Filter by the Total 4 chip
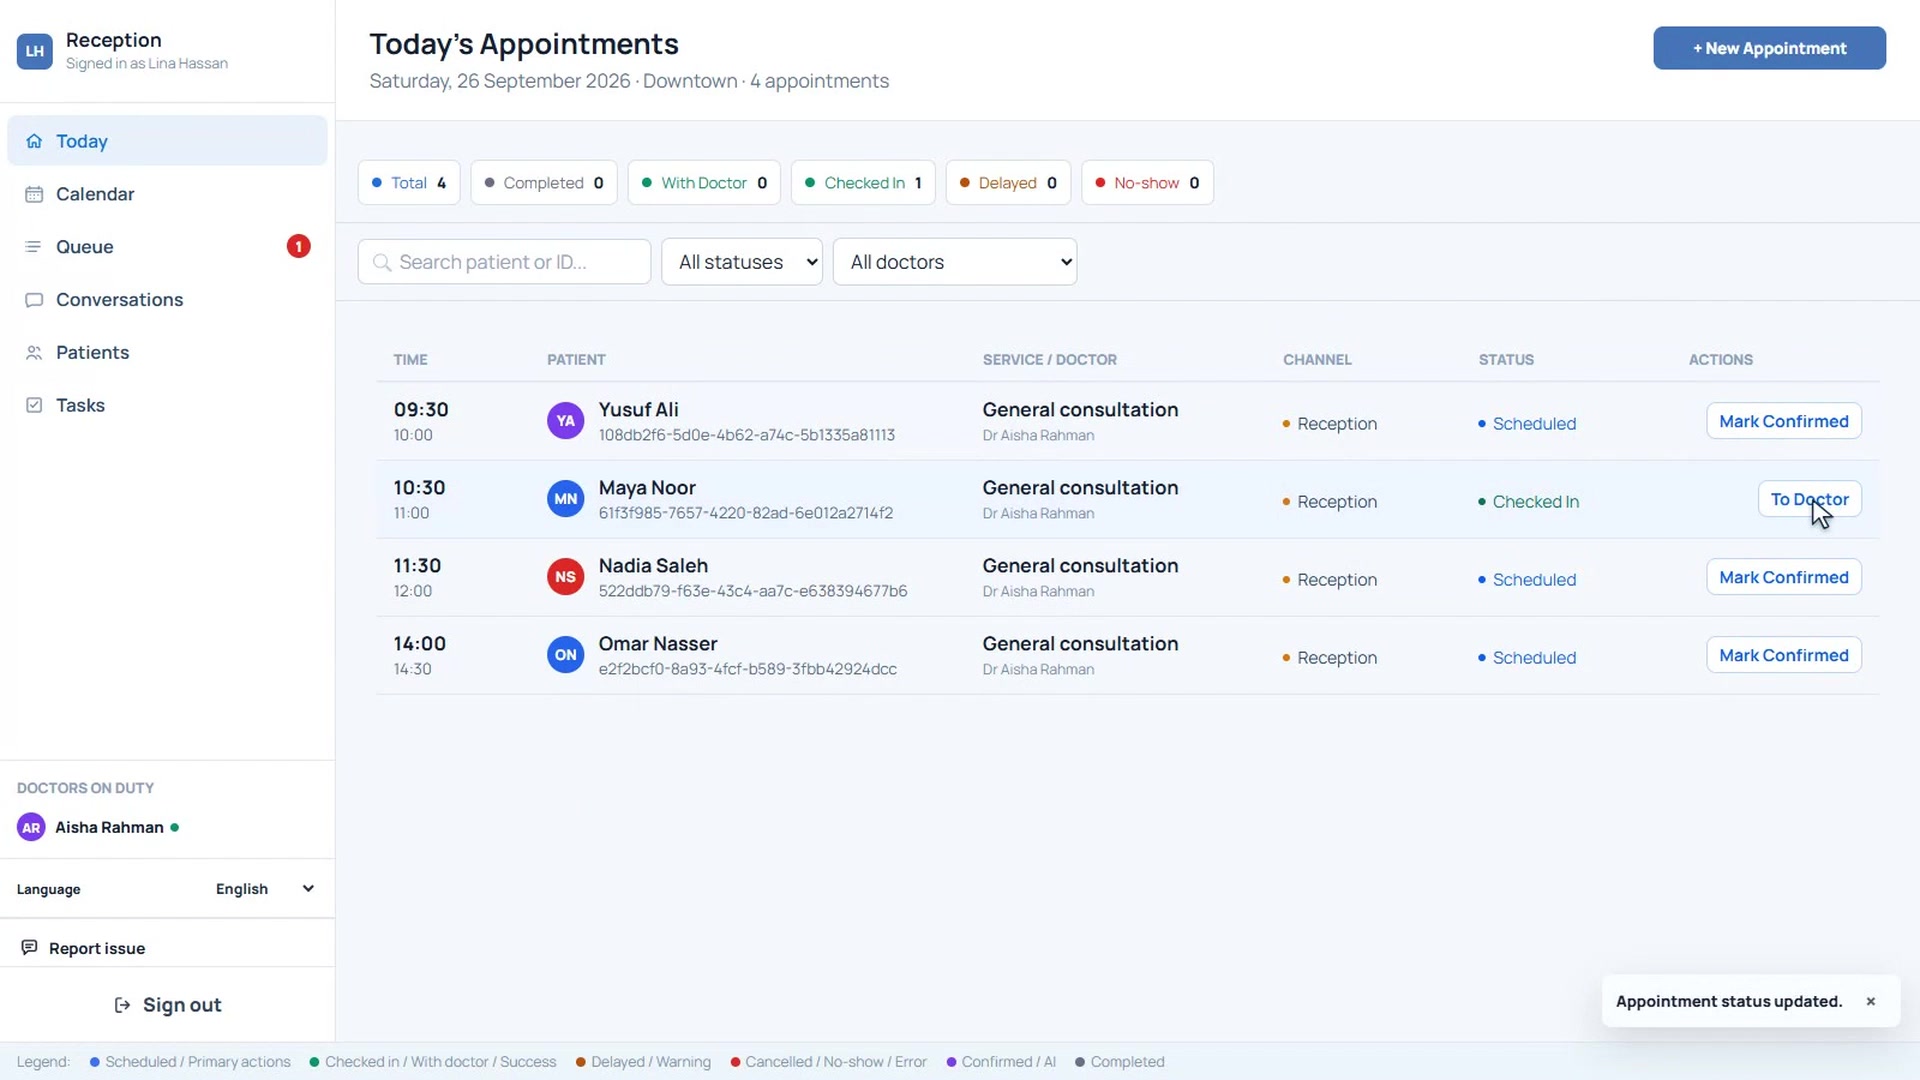 coord(409,183)
